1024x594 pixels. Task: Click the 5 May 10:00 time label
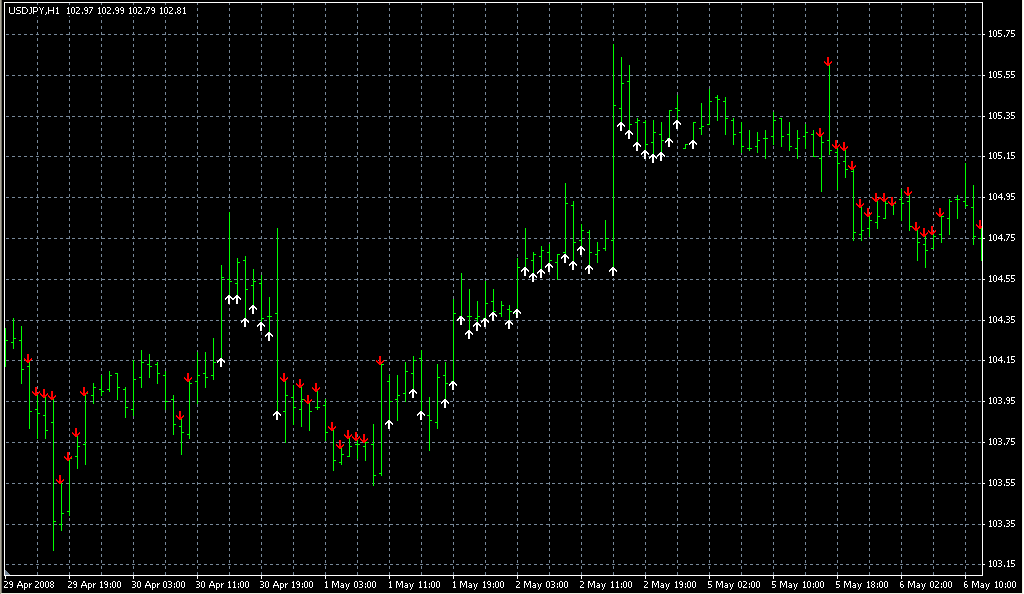(798, 585)
